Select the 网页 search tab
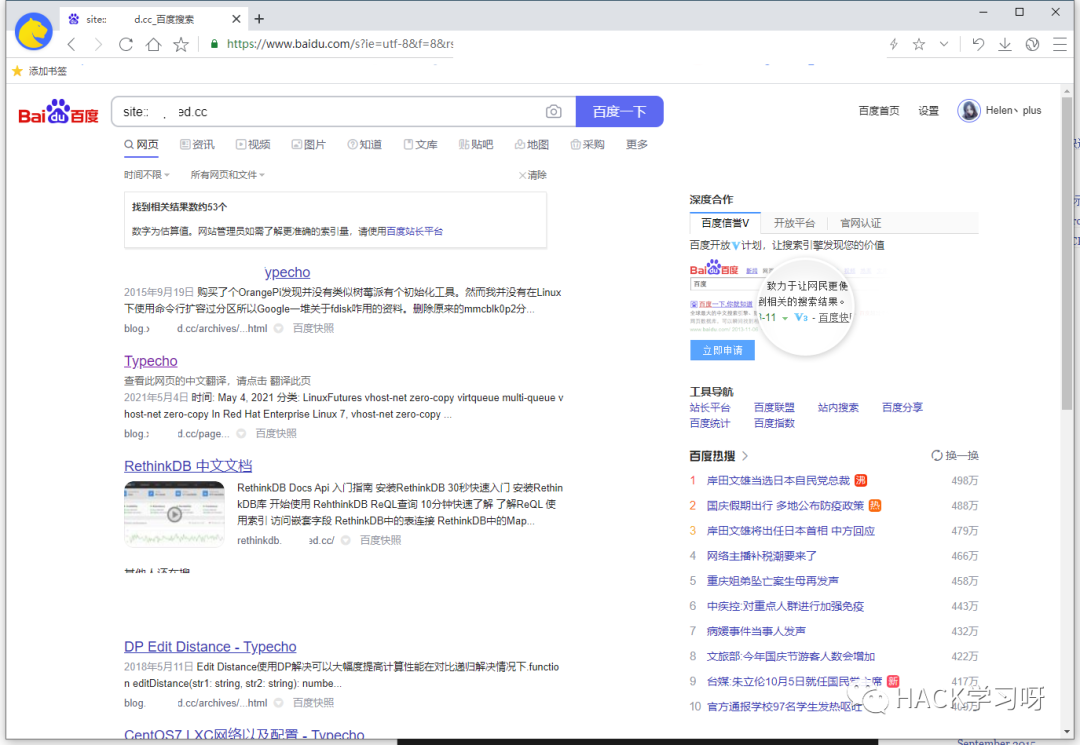Image resolution: width=1080 pixels, height=745 pixels. coord(141,145)
